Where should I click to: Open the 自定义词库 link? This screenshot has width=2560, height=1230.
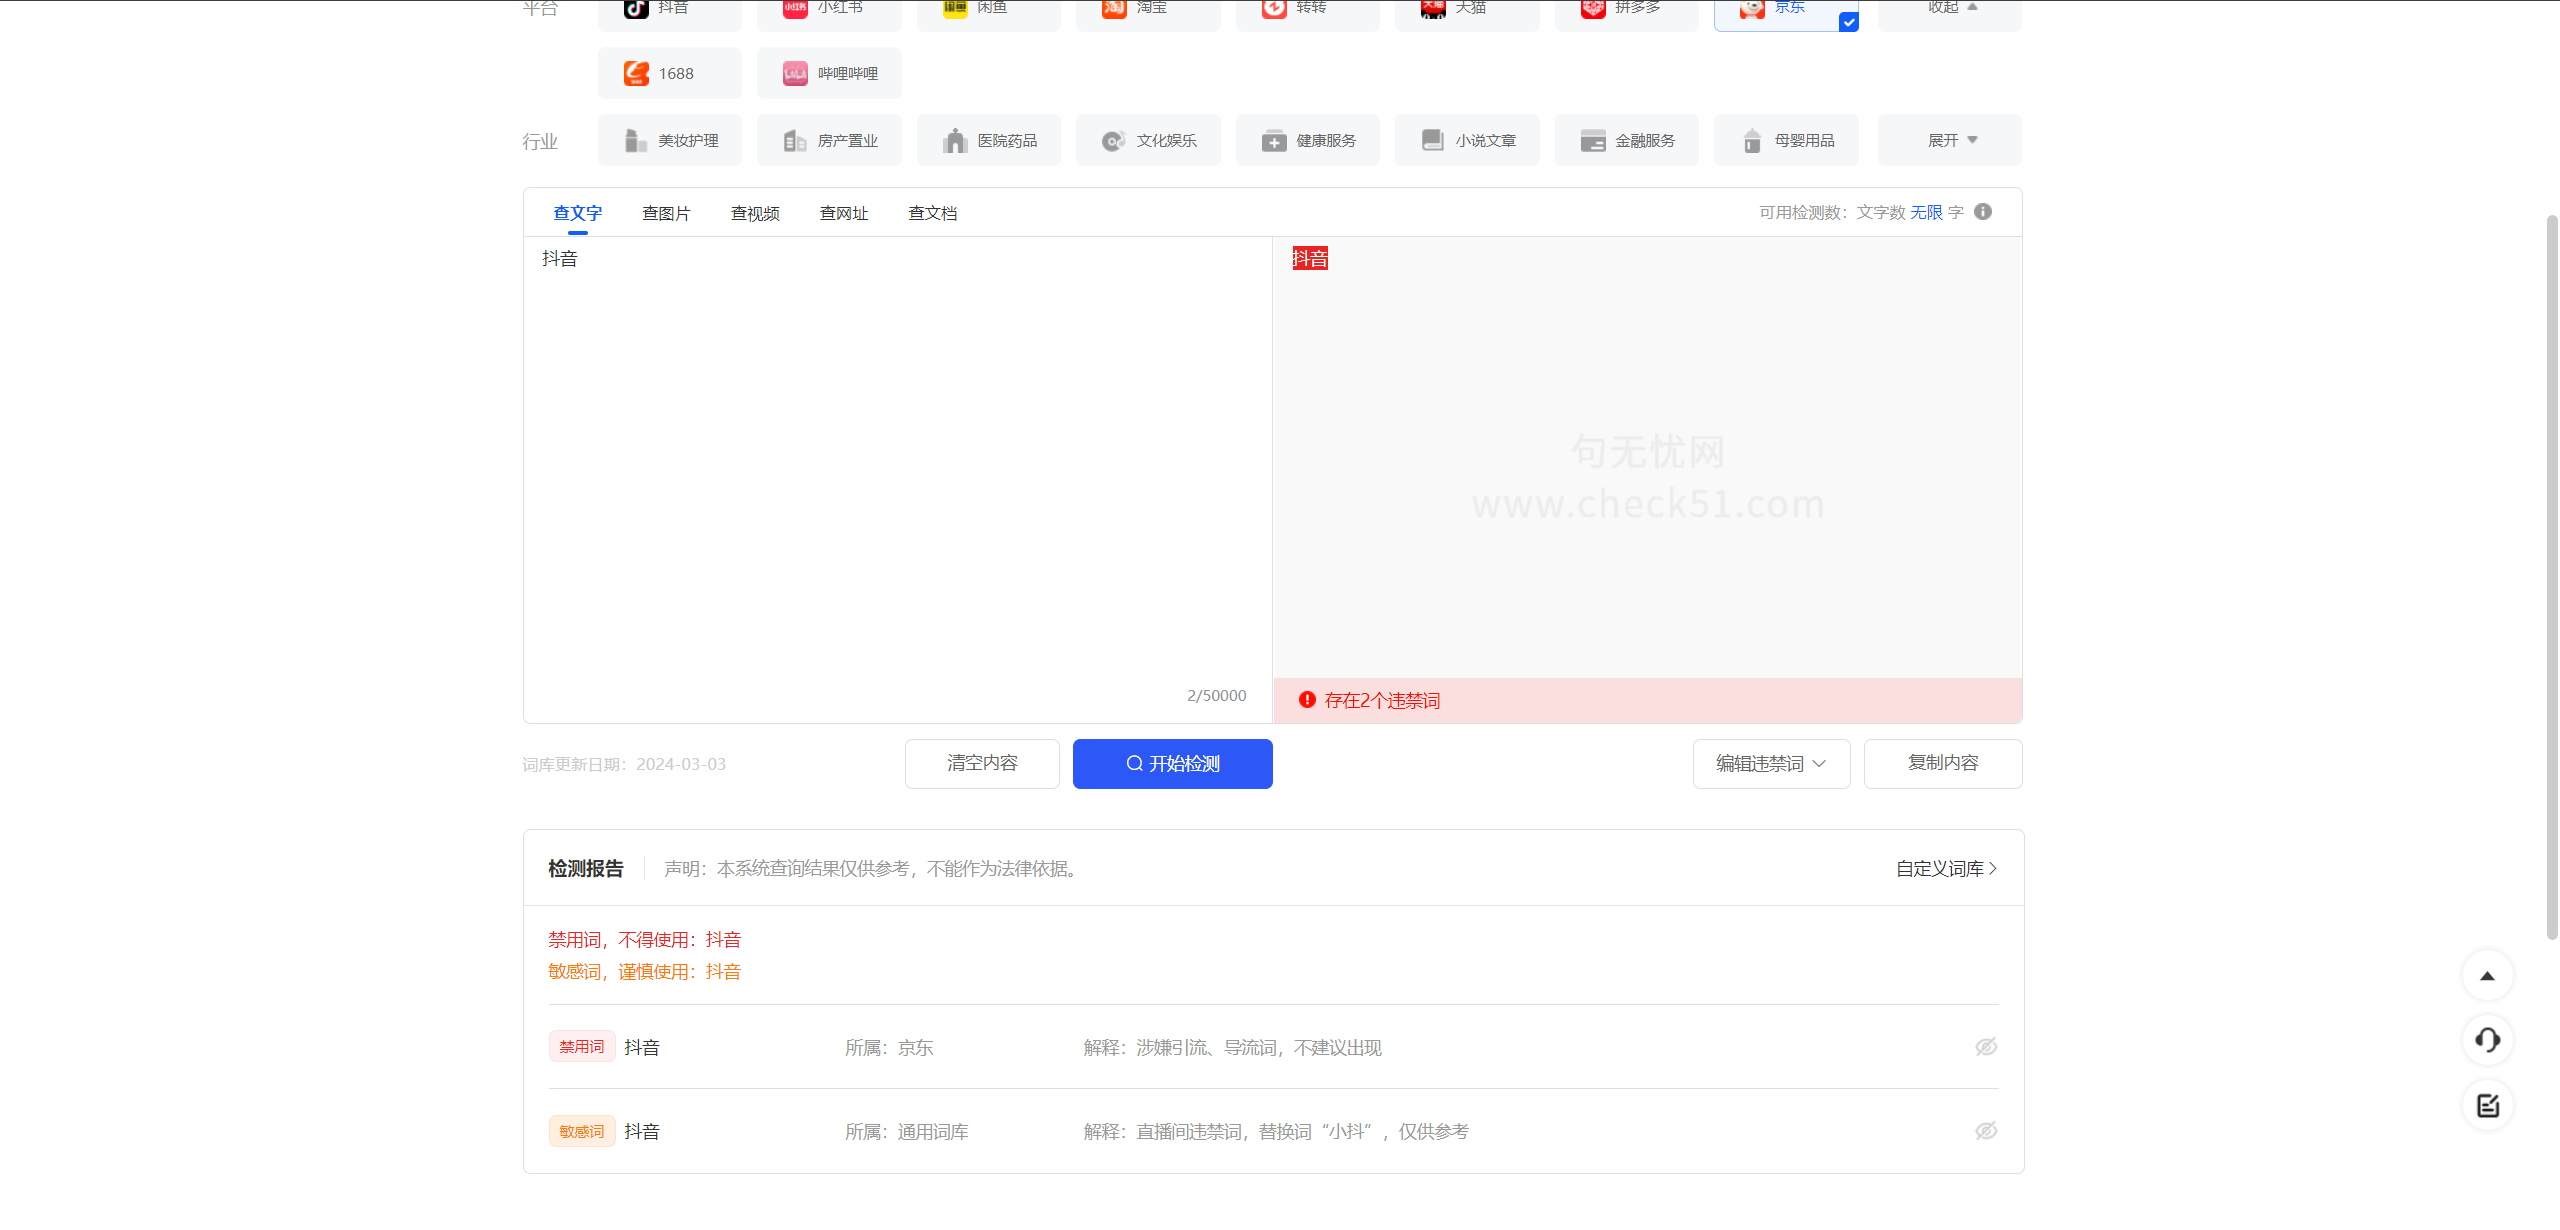[x=1947, y=869]
